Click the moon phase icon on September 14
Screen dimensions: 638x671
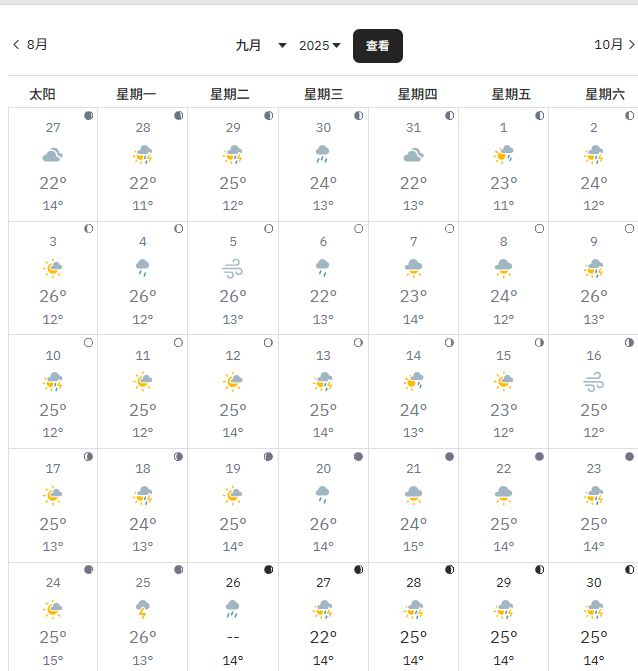(449, 342)
